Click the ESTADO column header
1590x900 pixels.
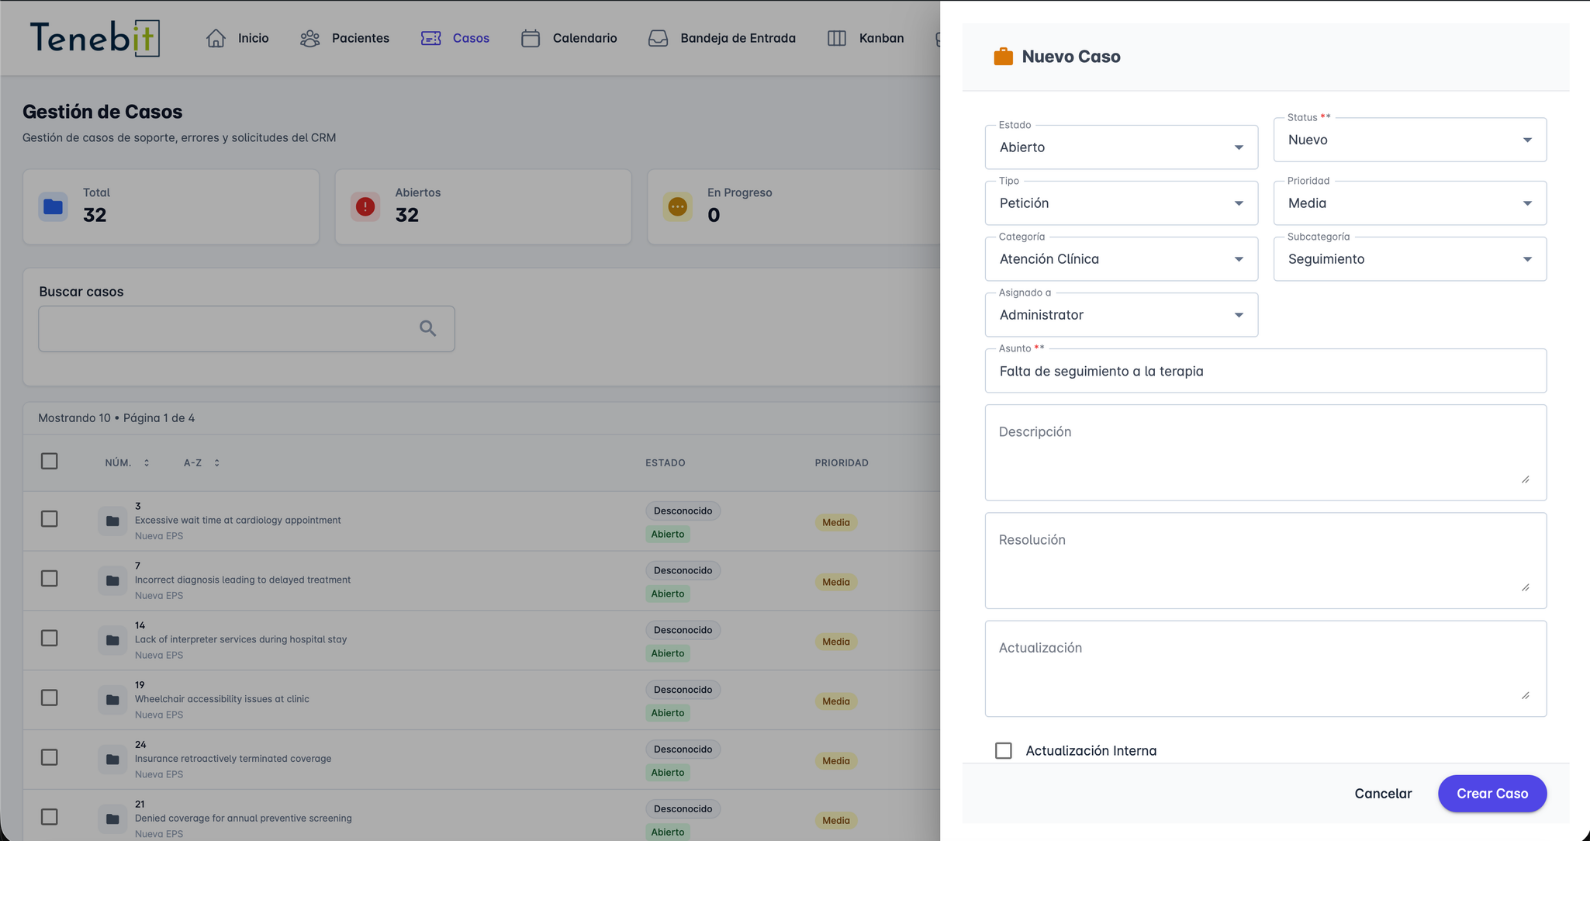click(x=665, y=463)
